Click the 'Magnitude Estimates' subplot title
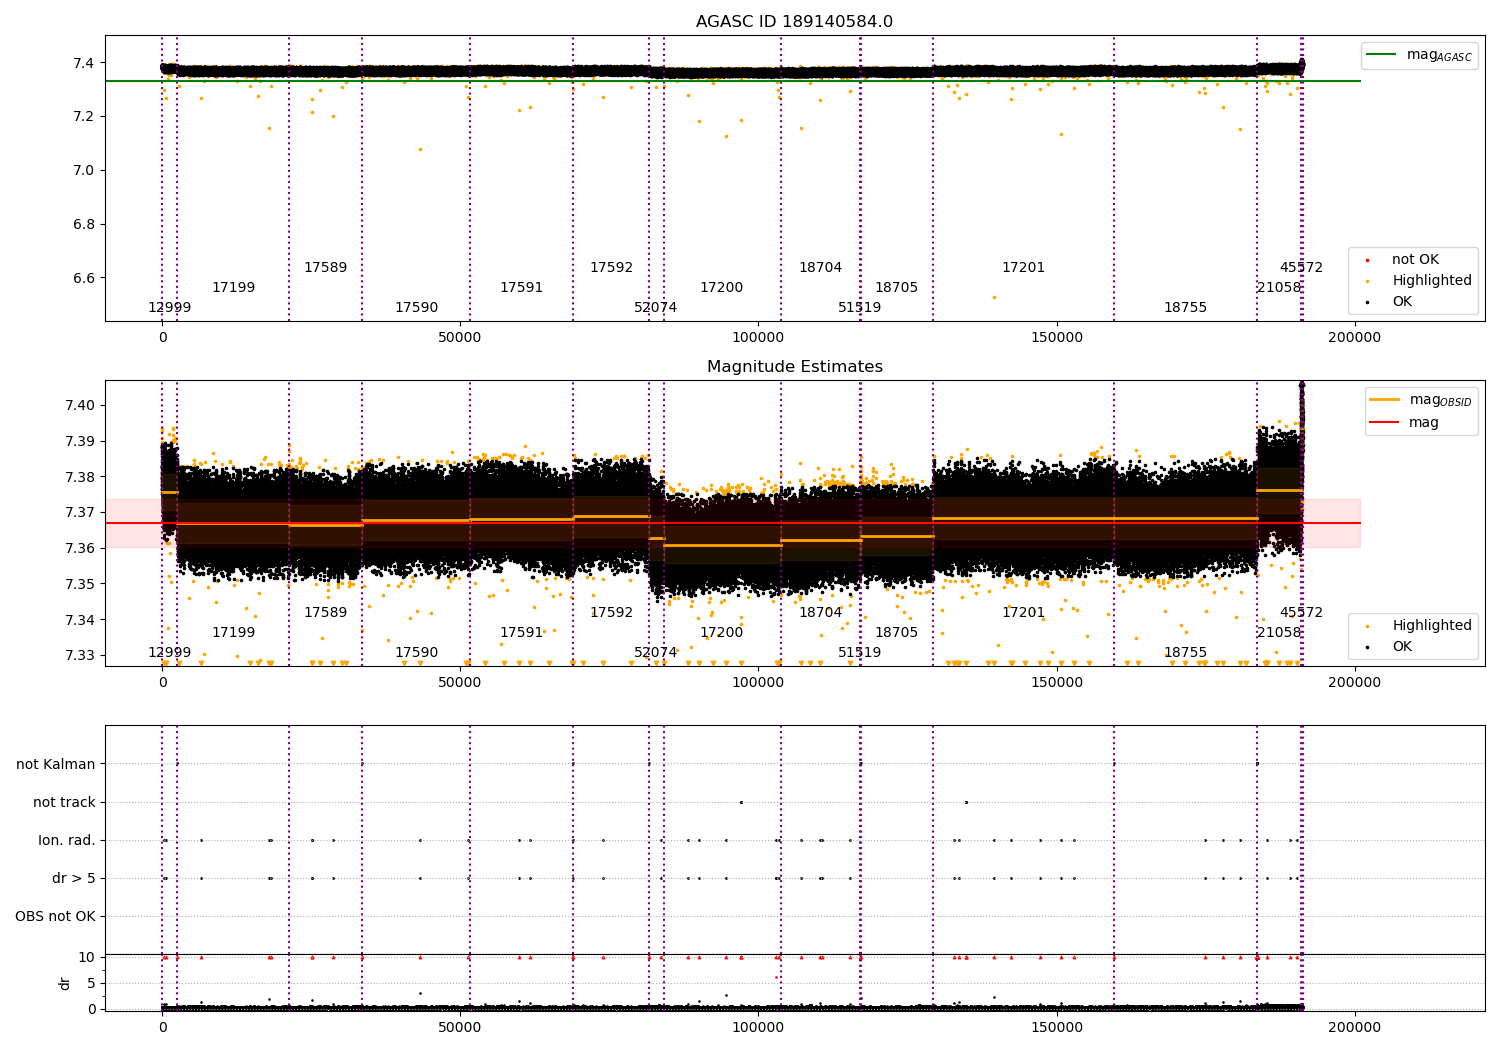This screenshot has height=1050, width=1500. (x=795, y=367)
